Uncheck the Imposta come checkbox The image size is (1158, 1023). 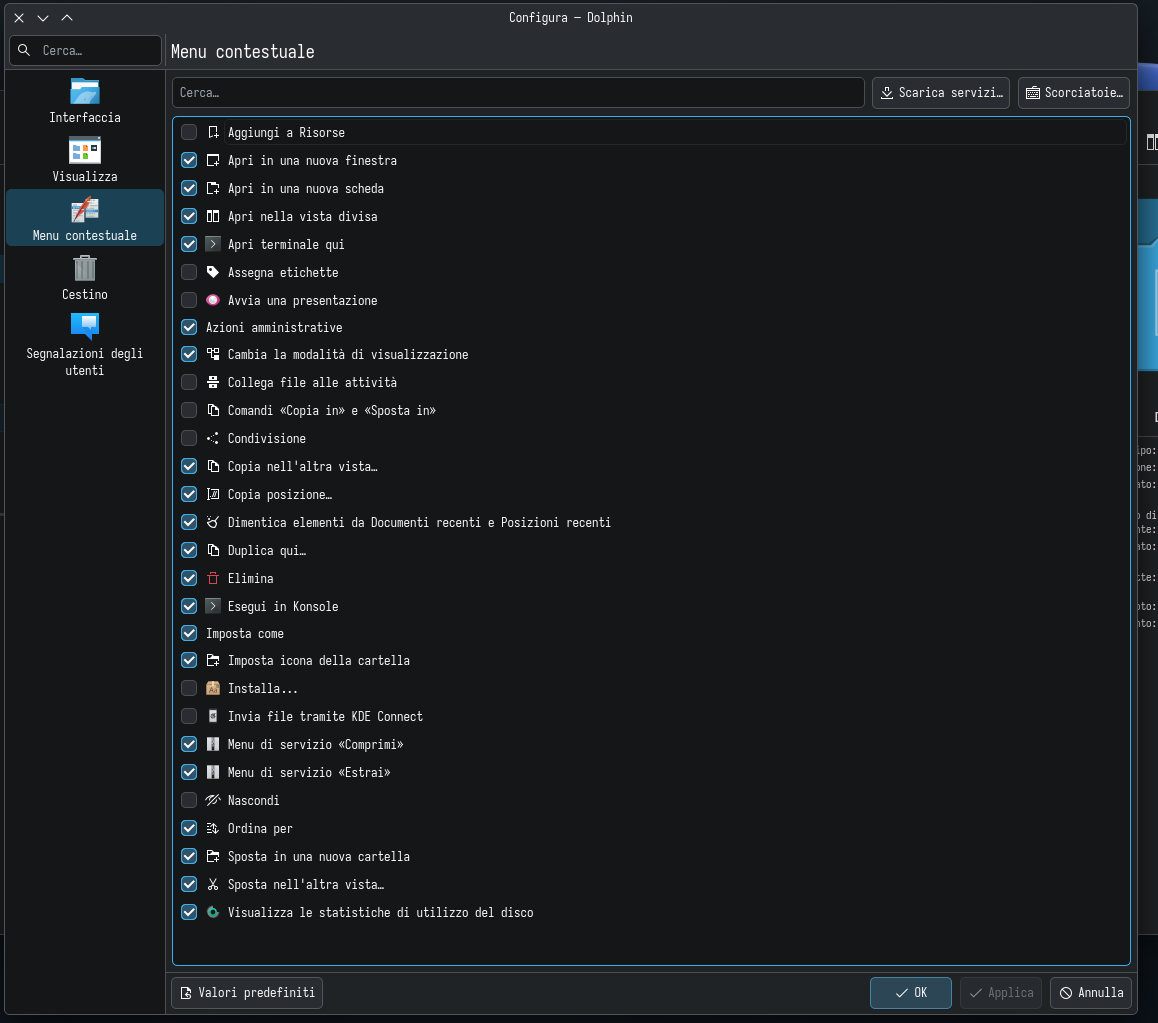(189, 634)
